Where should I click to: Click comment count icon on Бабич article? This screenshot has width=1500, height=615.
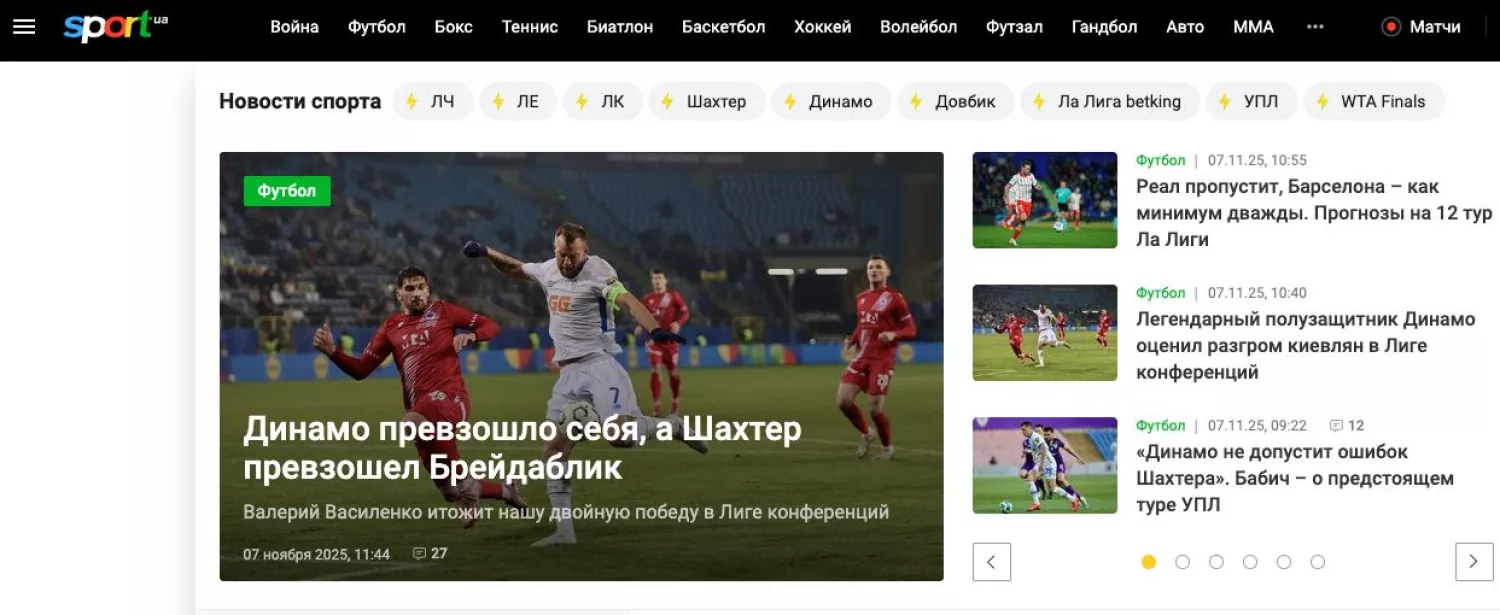[x=1336, y=425]
